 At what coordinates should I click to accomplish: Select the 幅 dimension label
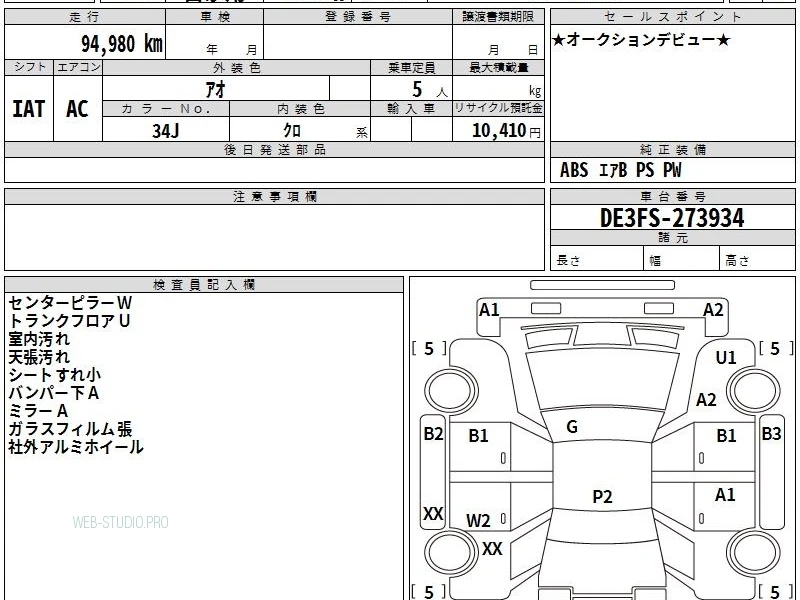click(x=655, y=261)
